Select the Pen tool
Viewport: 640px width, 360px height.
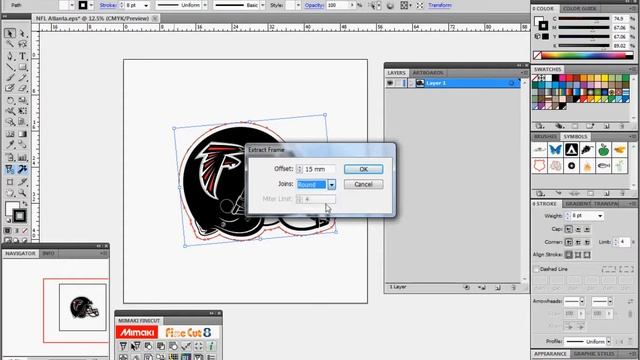[10, 56]
